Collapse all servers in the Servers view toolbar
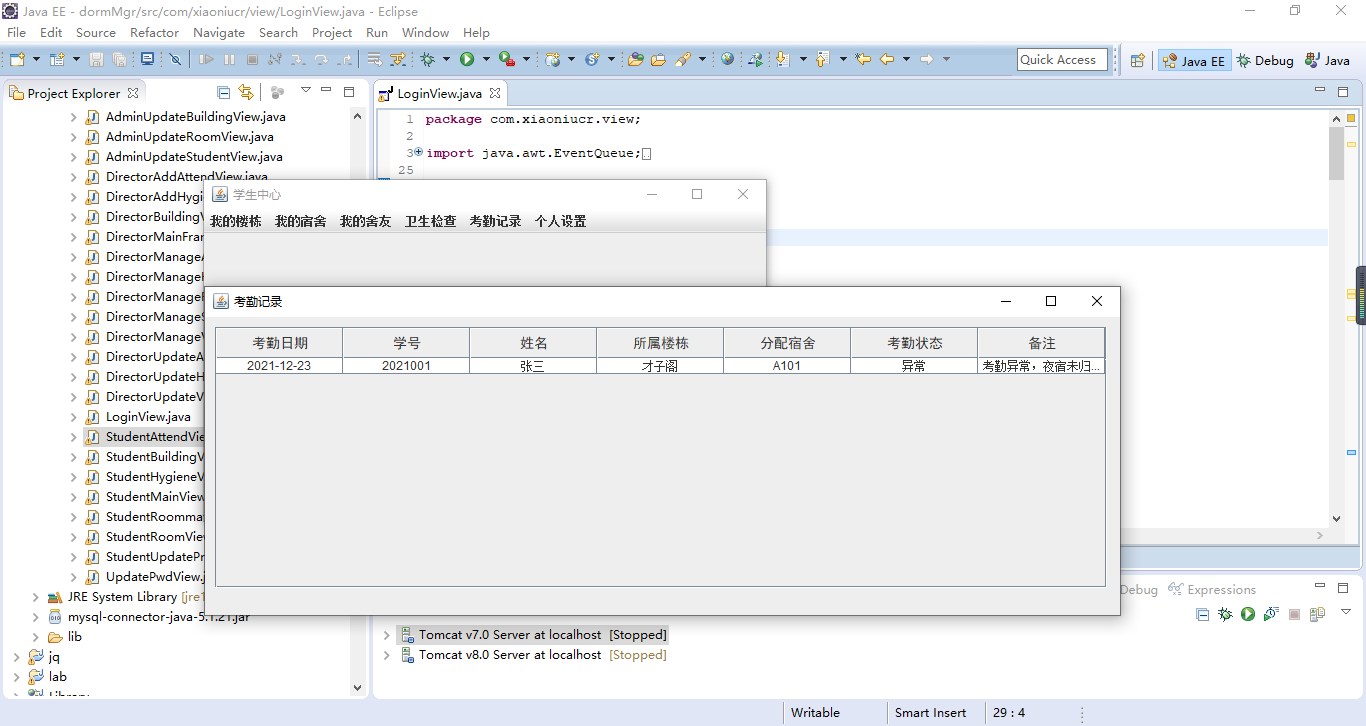 (1203, 614)
